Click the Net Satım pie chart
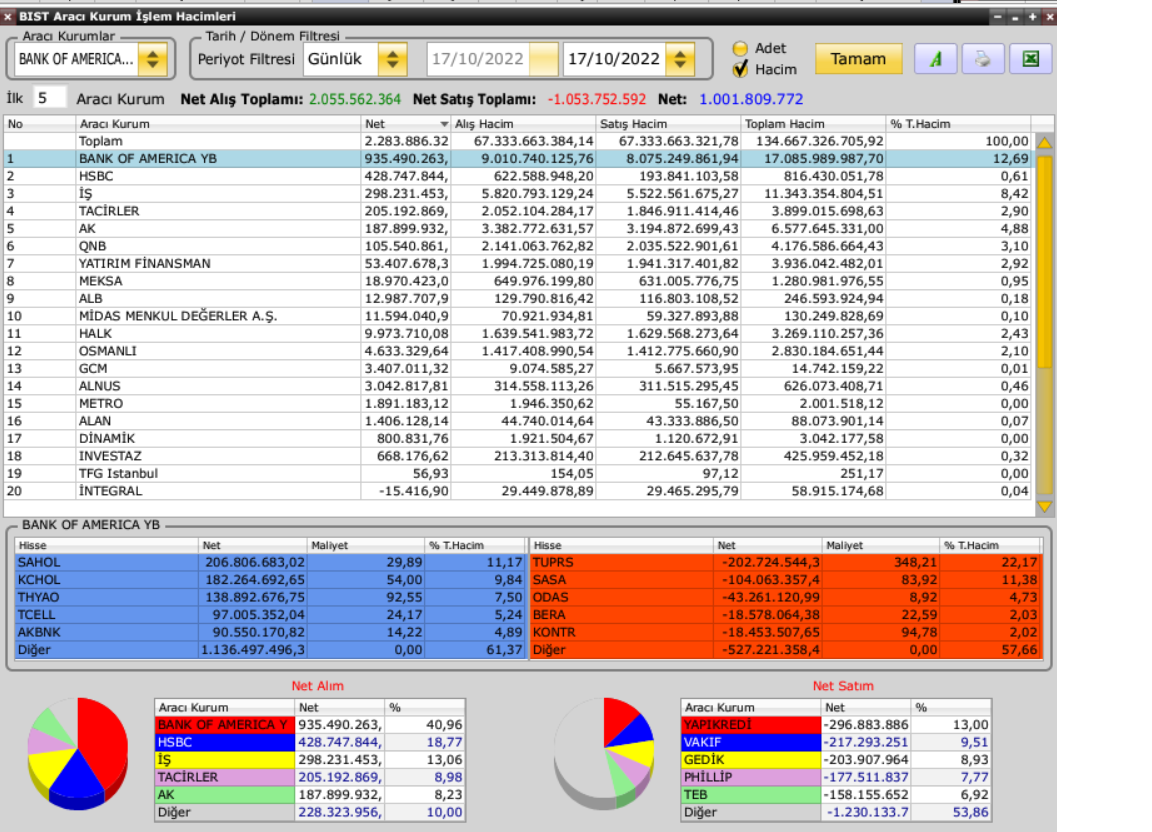The height and width of the screenshot is (832, 1152). pos(603,753)
